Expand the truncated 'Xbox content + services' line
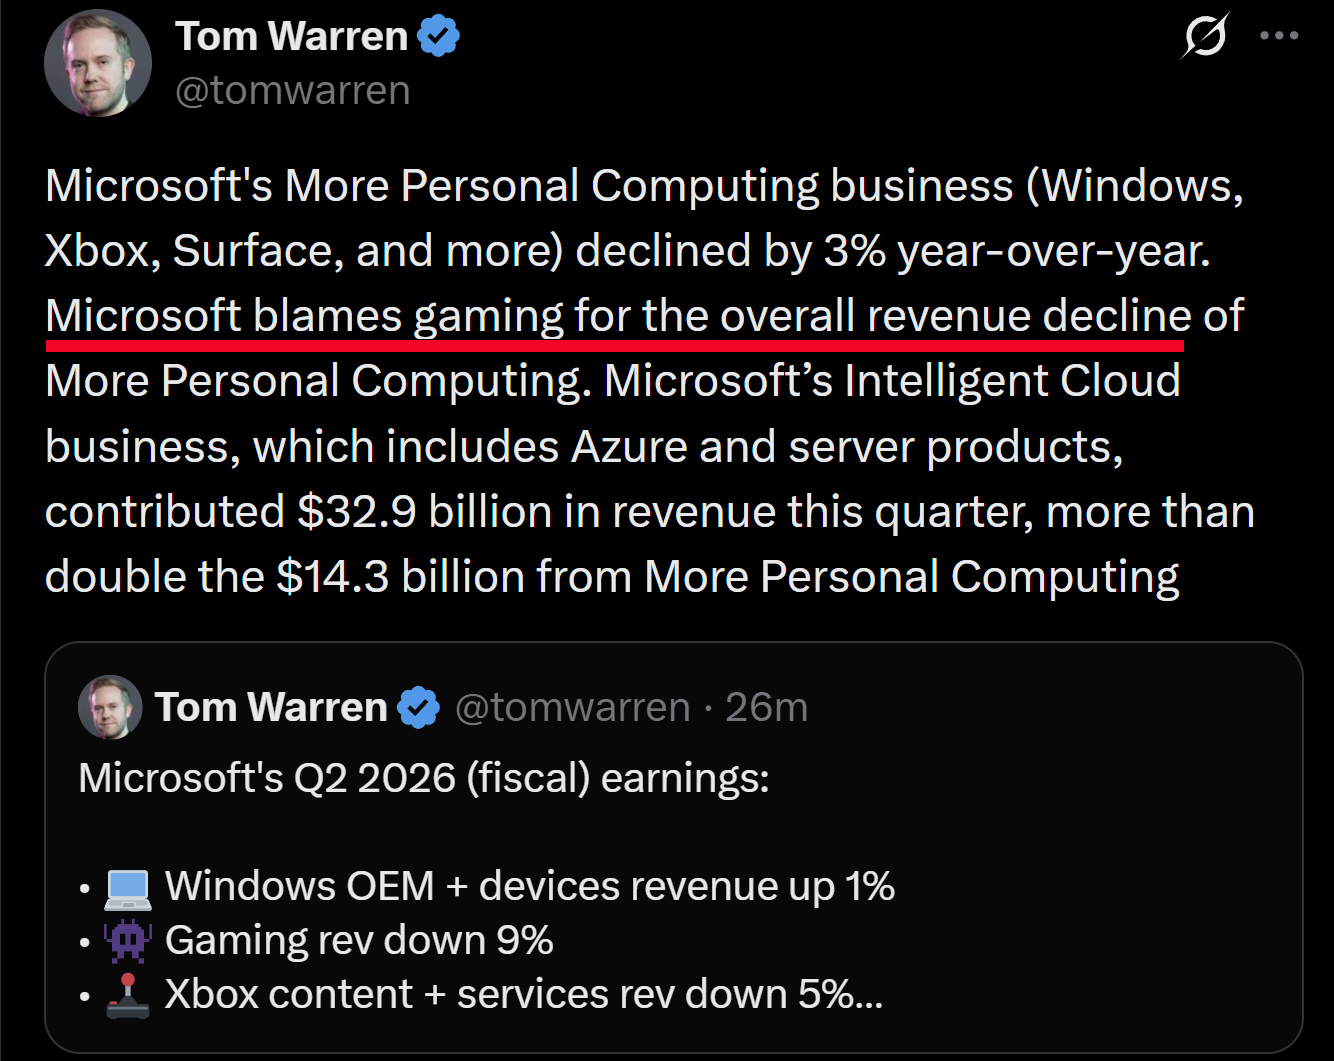This screenshot has height=1061, width=1334. (523, 994)
